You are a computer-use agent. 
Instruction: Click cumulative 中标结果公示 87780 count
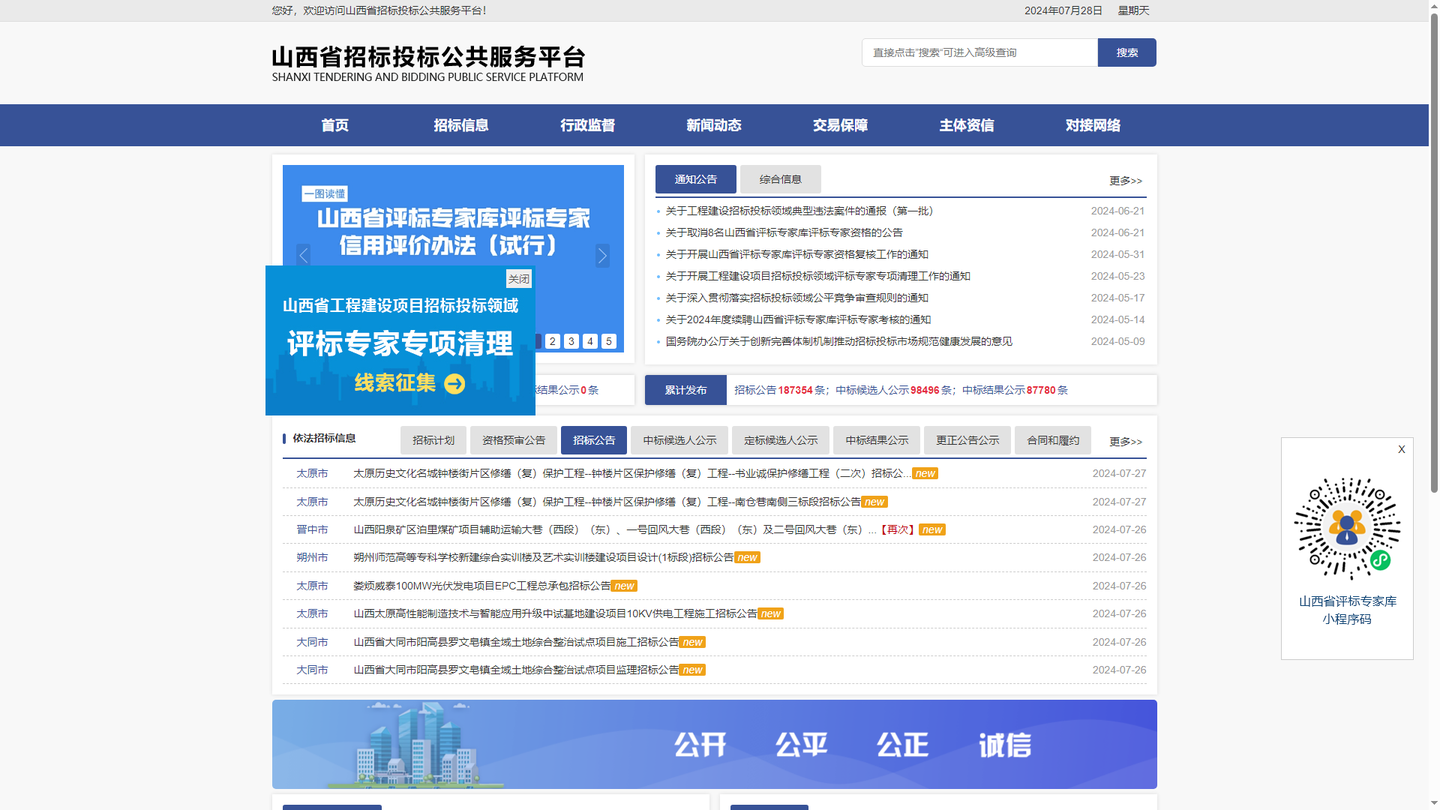[x=1041, y=390]
